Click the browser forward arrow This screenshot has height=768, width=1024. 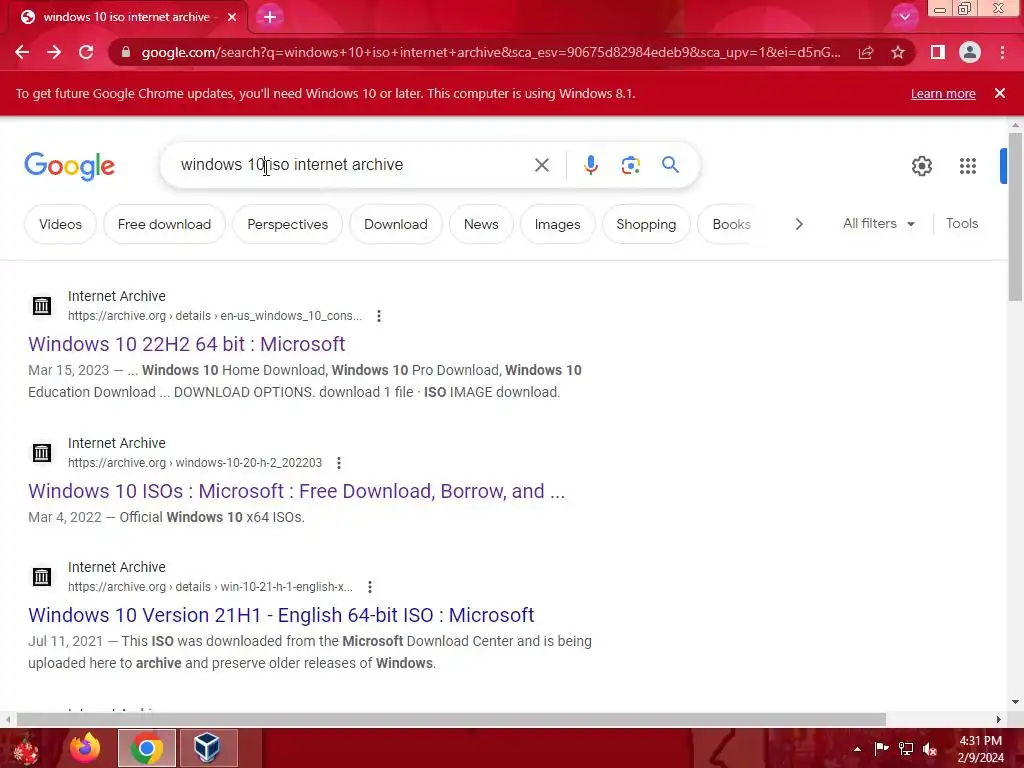(x=54, y=52)
